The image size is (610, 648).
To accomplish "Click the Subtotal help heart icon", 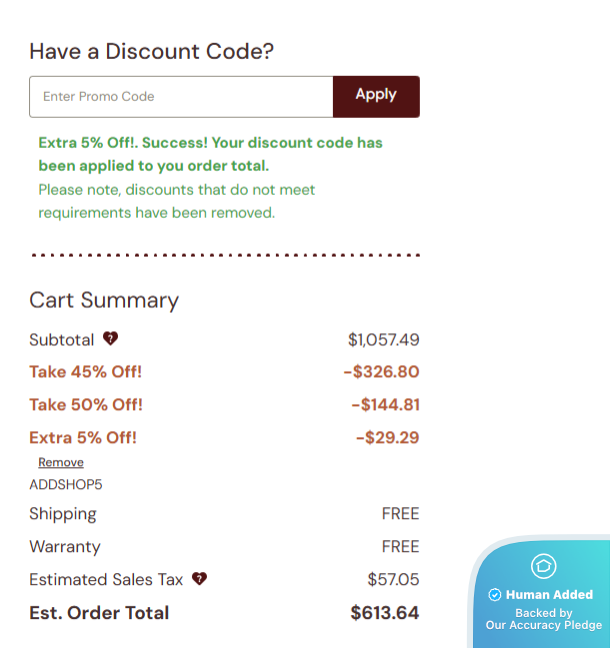I will [x=111, y=339].
